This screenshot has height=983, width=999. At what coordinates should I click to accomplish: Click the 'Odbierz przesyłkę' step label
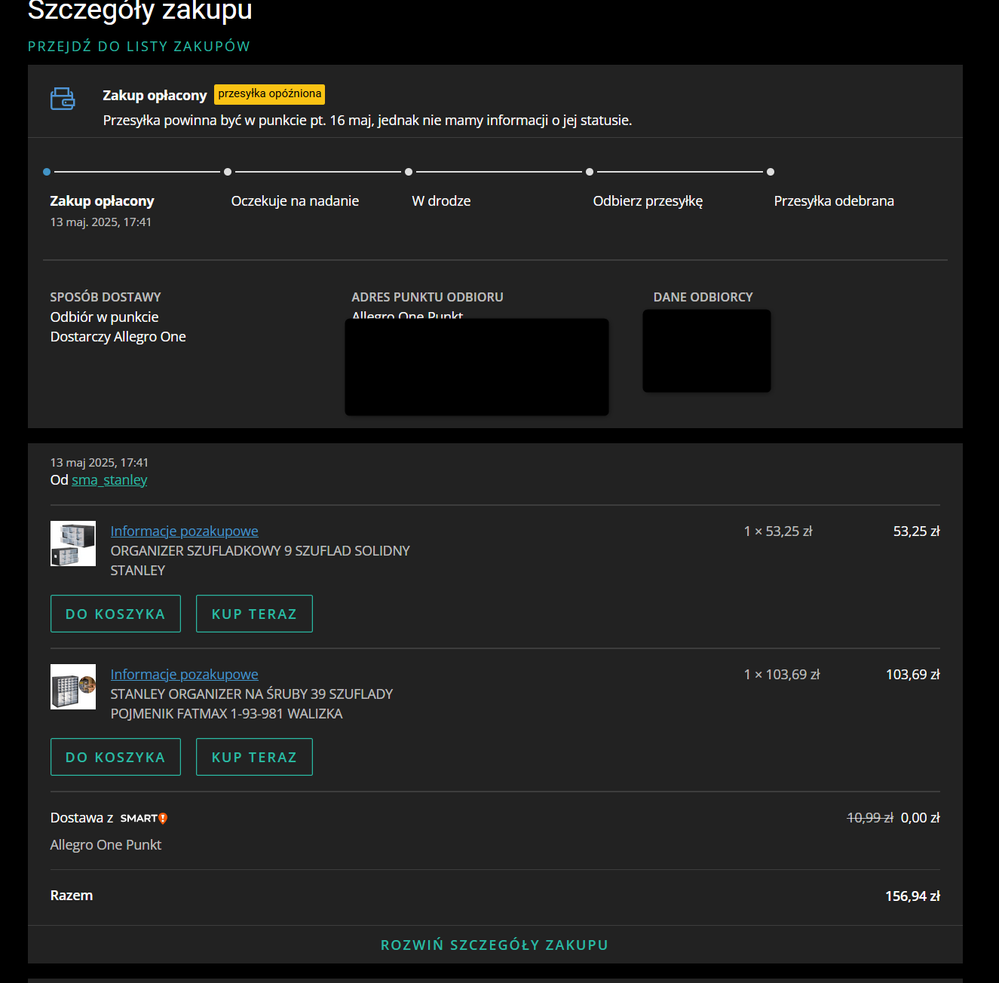[x=647, y=201]
